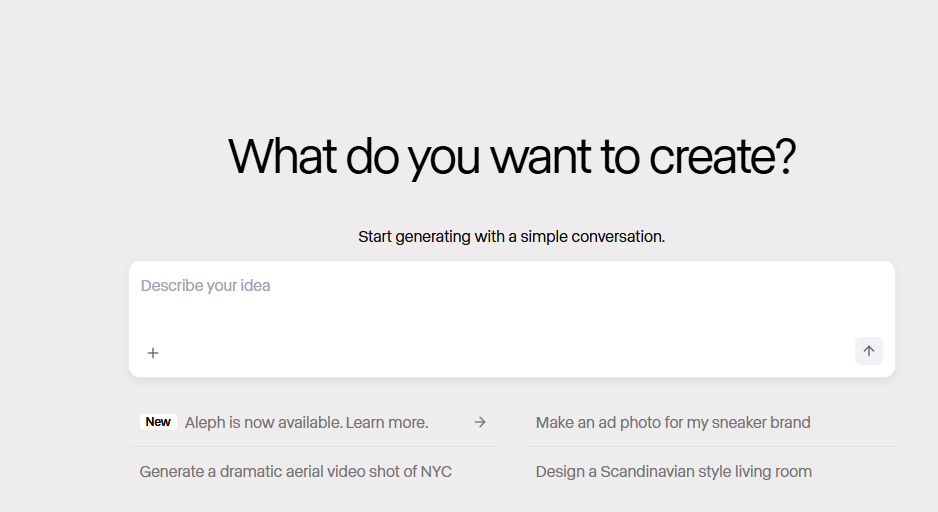Choose "Generate a dramatic aerial video shot of NYC"
938x512 pixels.
[x=295, y=471]
